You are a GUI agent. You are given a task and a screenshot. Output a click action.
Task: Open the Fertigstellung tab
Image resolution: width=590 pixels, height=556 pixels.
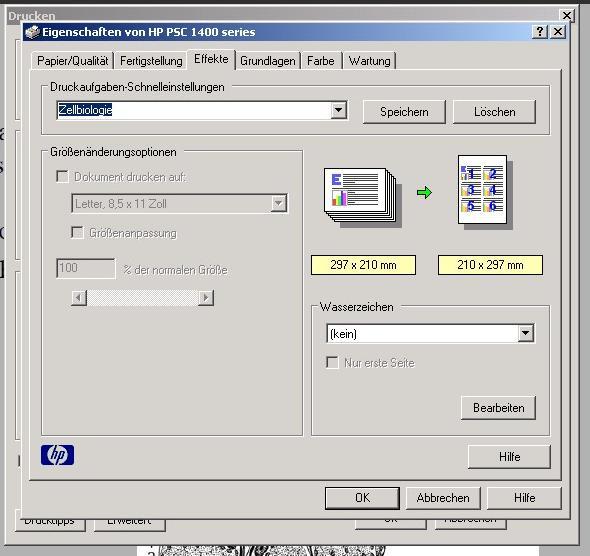[151, 61]
